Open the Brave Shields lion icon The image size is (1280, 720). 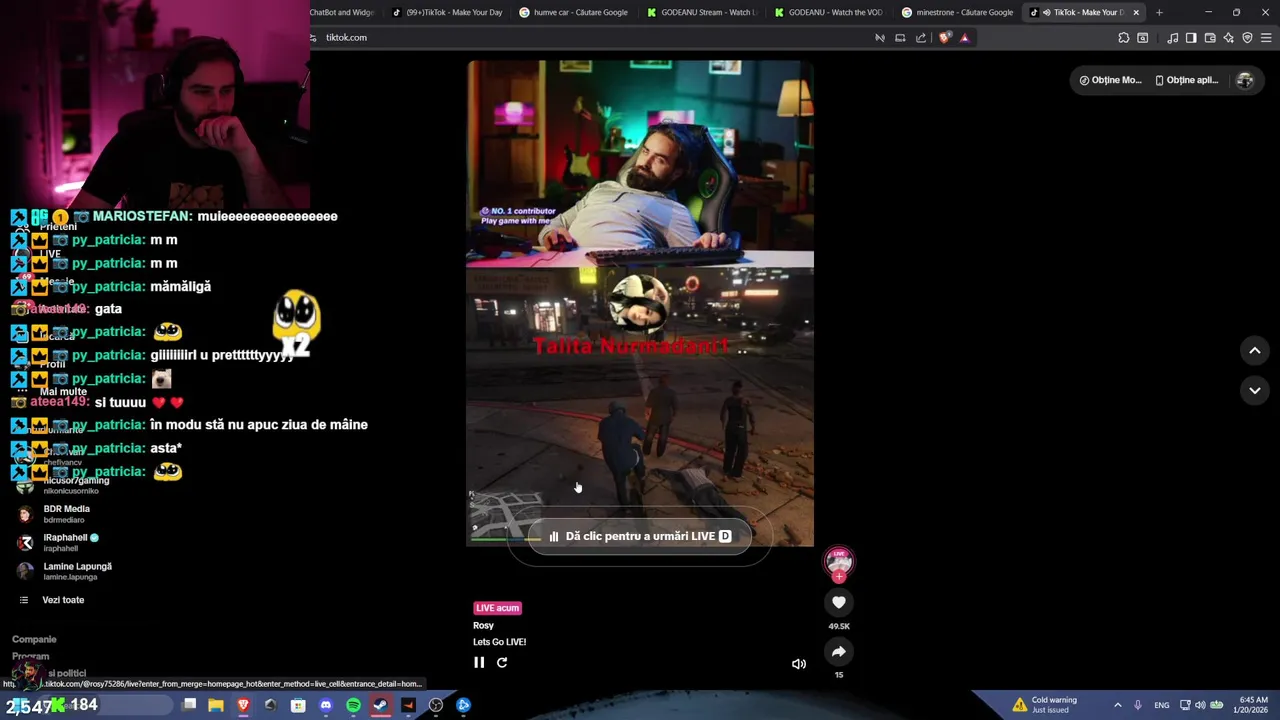[x=945, y=38]
